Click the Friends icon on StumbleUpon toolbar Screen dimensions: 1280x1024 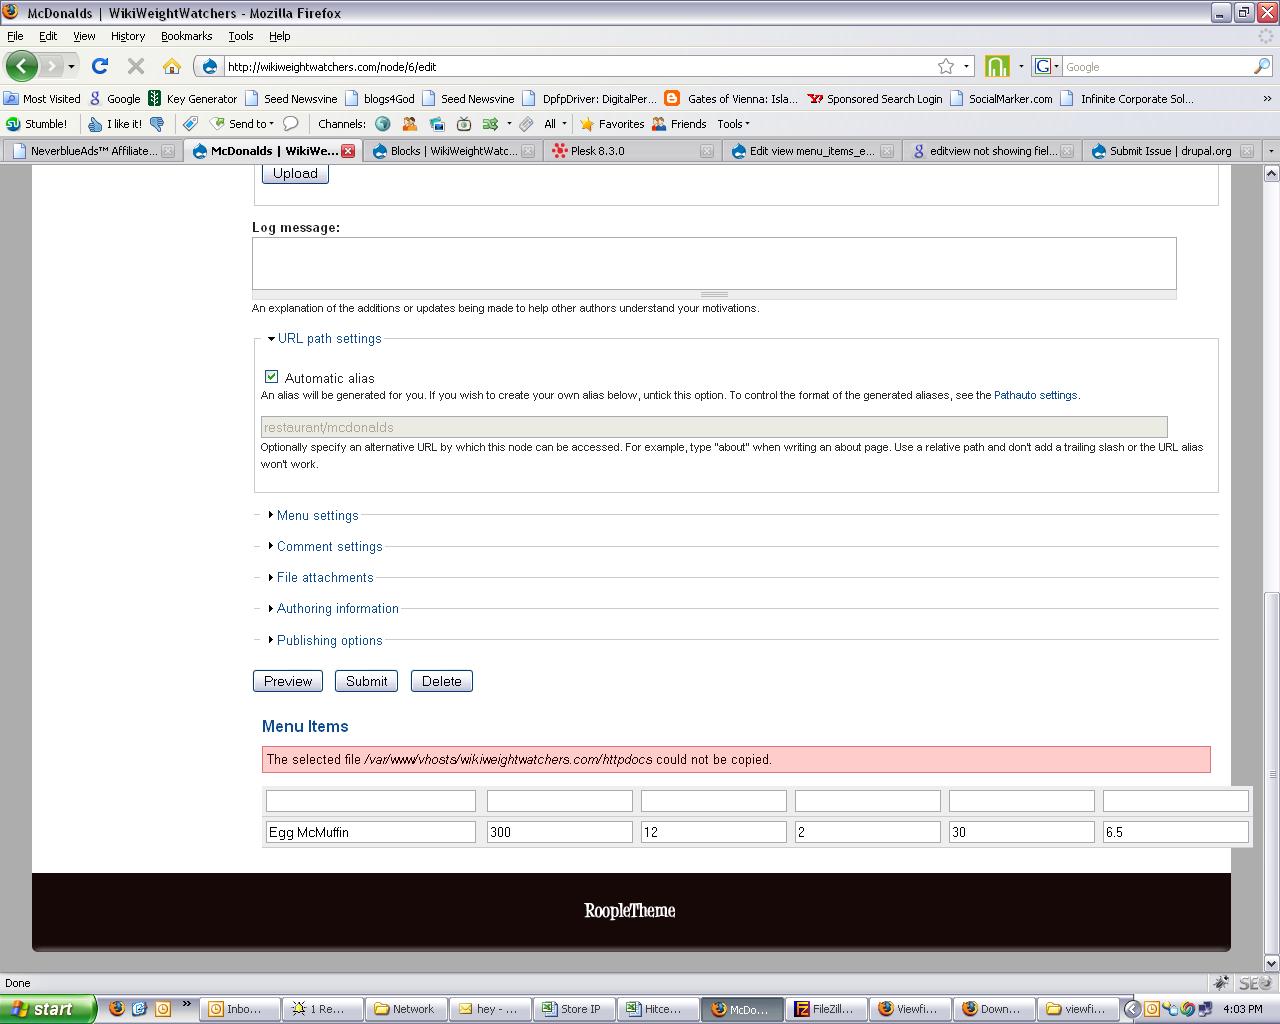pos(657,123)
